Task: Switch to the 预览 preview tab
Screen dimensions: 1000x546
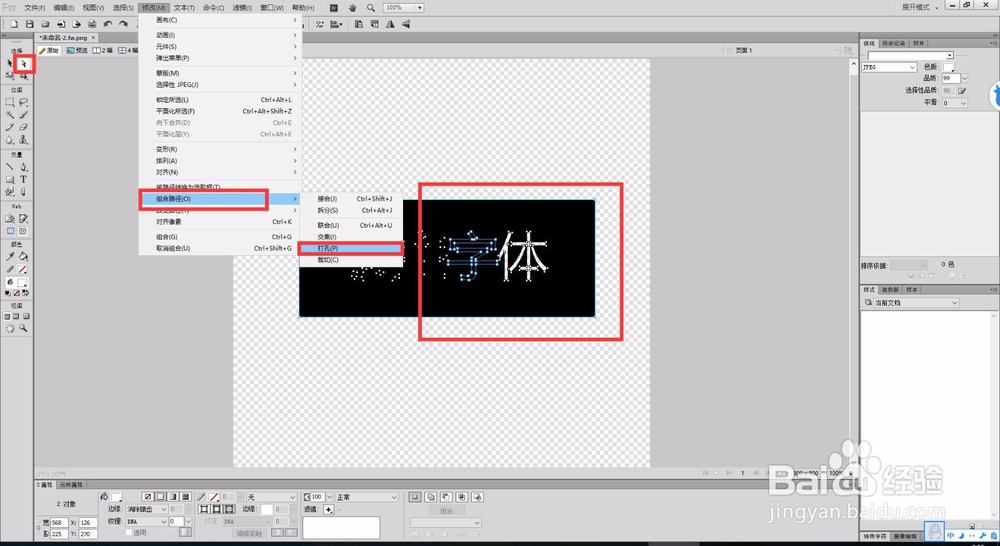Action: pyautogui.click(x=77, y=50)
